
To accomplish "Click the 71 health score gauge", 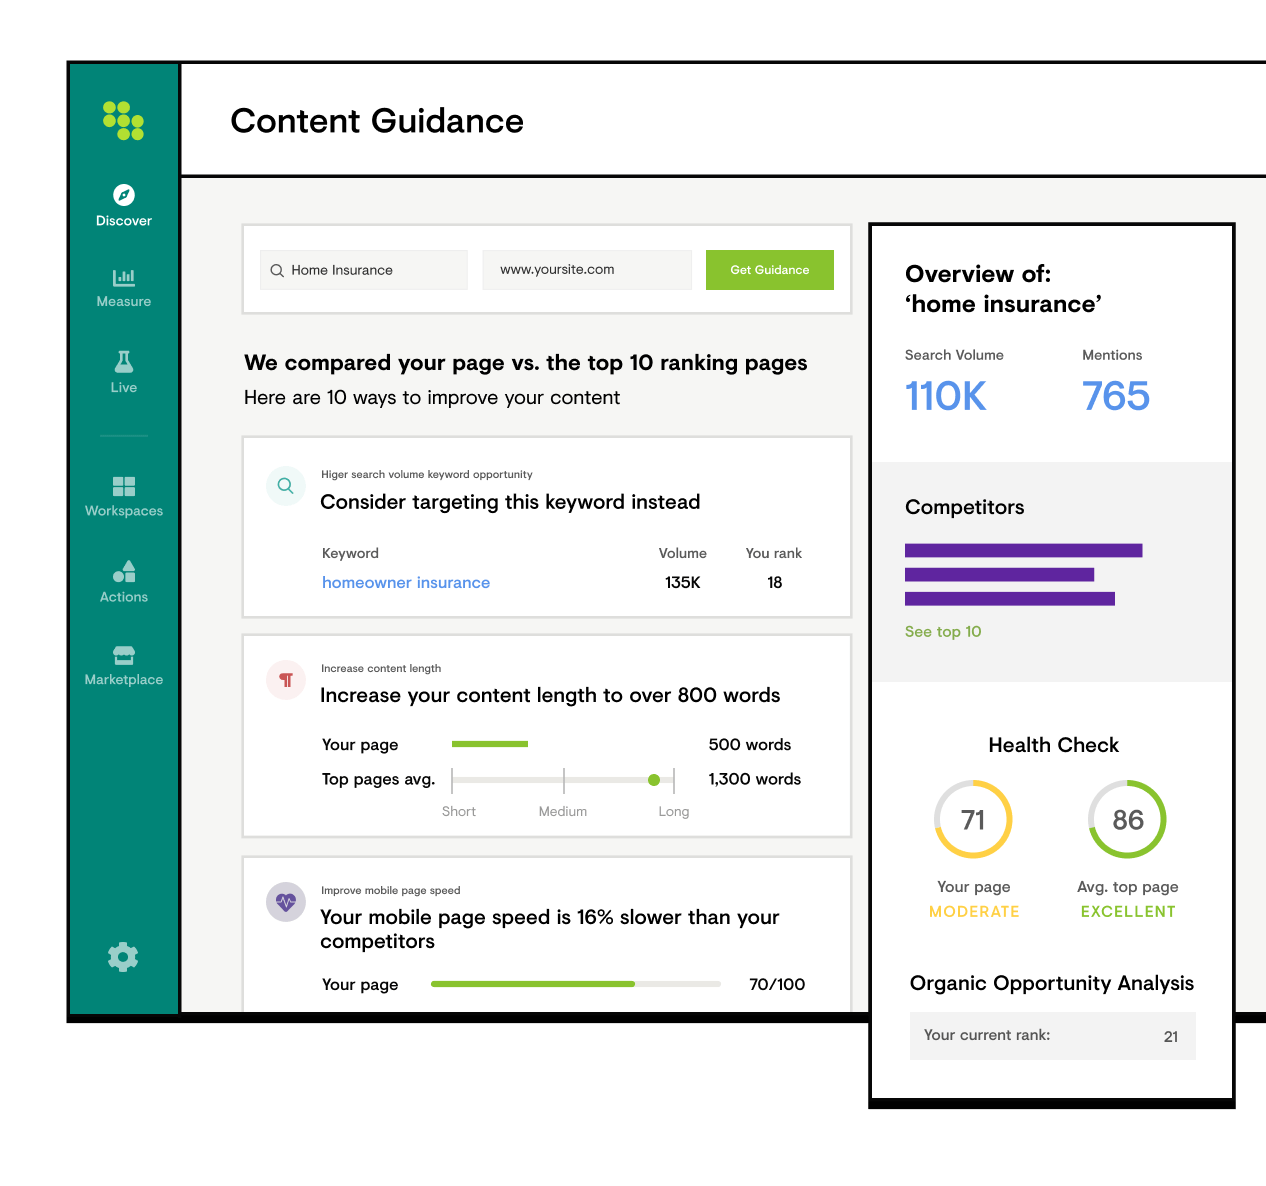I will [973, 820].
